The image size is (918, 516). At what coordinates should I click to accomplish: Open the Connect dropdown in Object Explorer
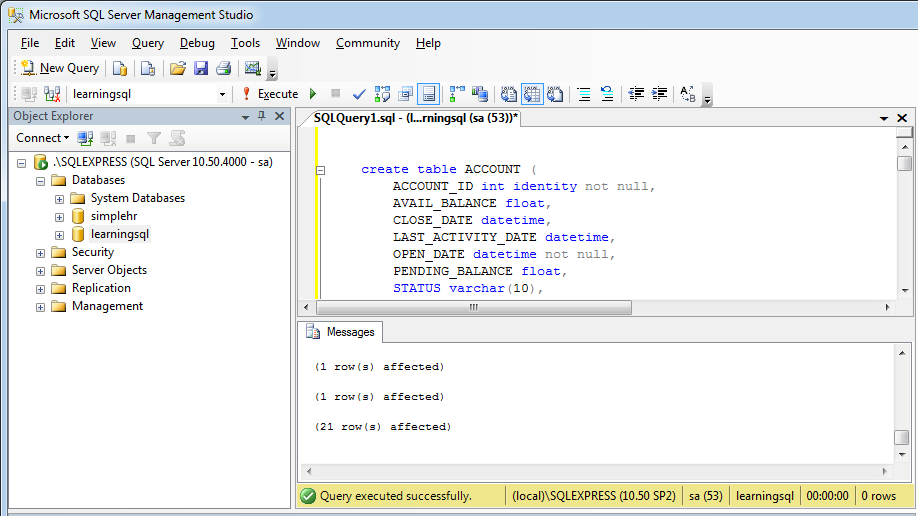click(42, 138)
